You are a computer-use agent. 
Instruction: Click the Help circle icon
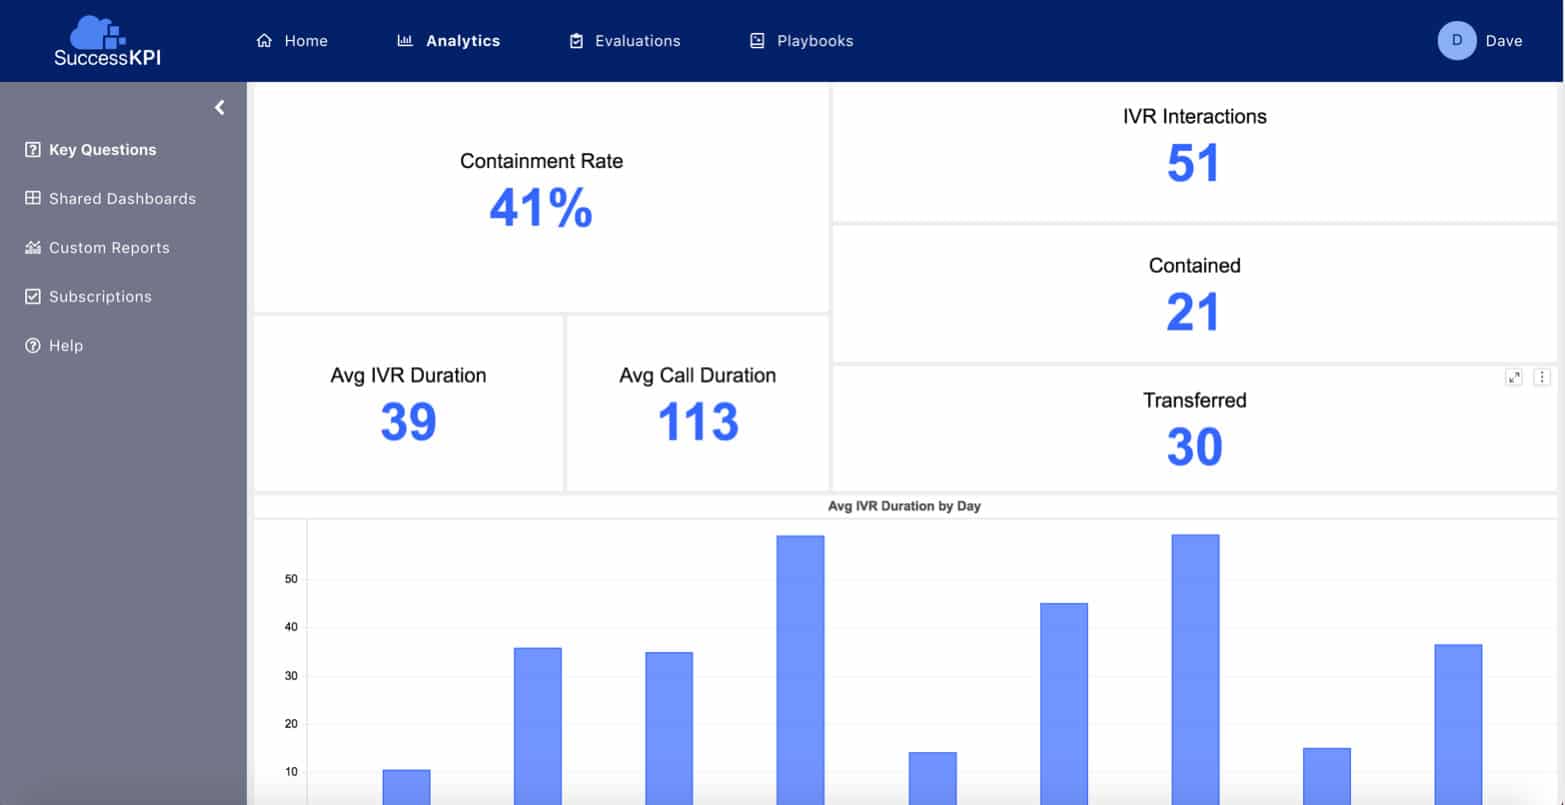click(32, 345)
